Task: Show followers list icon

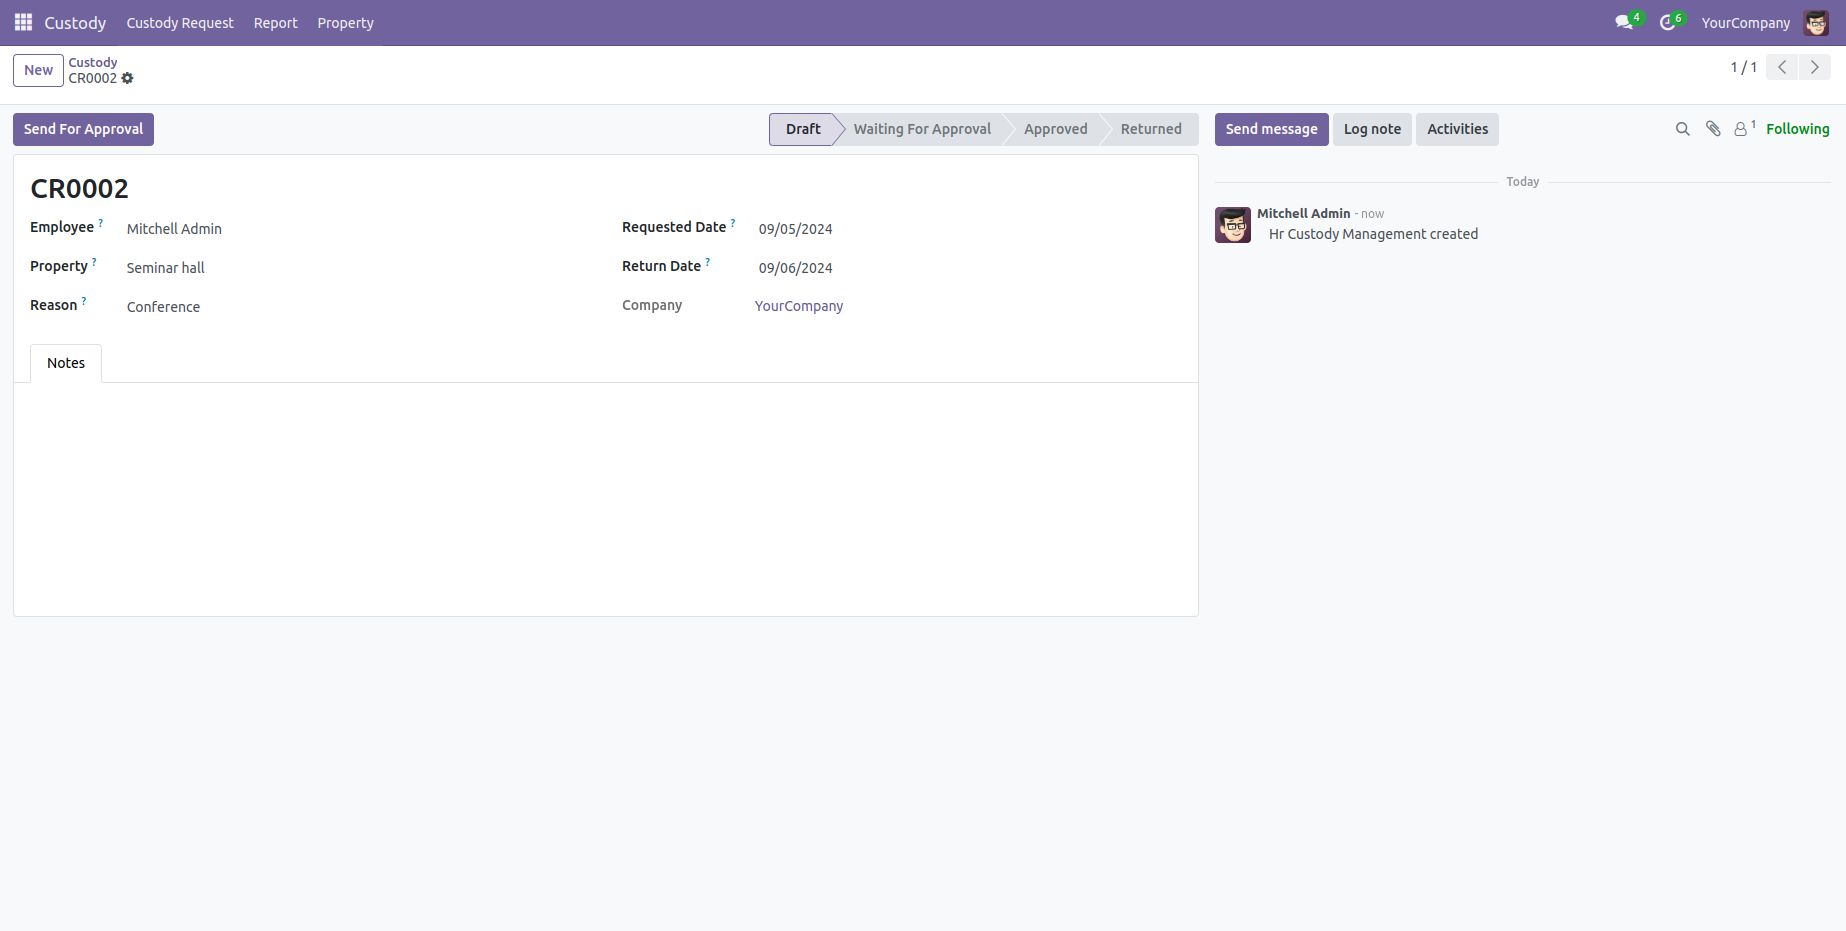Action: click(1742, 129)
